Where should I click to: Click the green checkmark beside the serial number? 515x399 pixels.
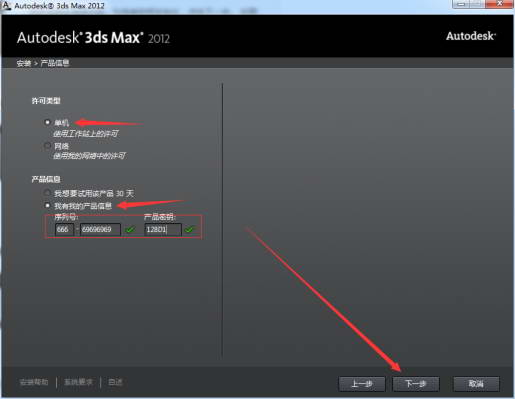130,229
